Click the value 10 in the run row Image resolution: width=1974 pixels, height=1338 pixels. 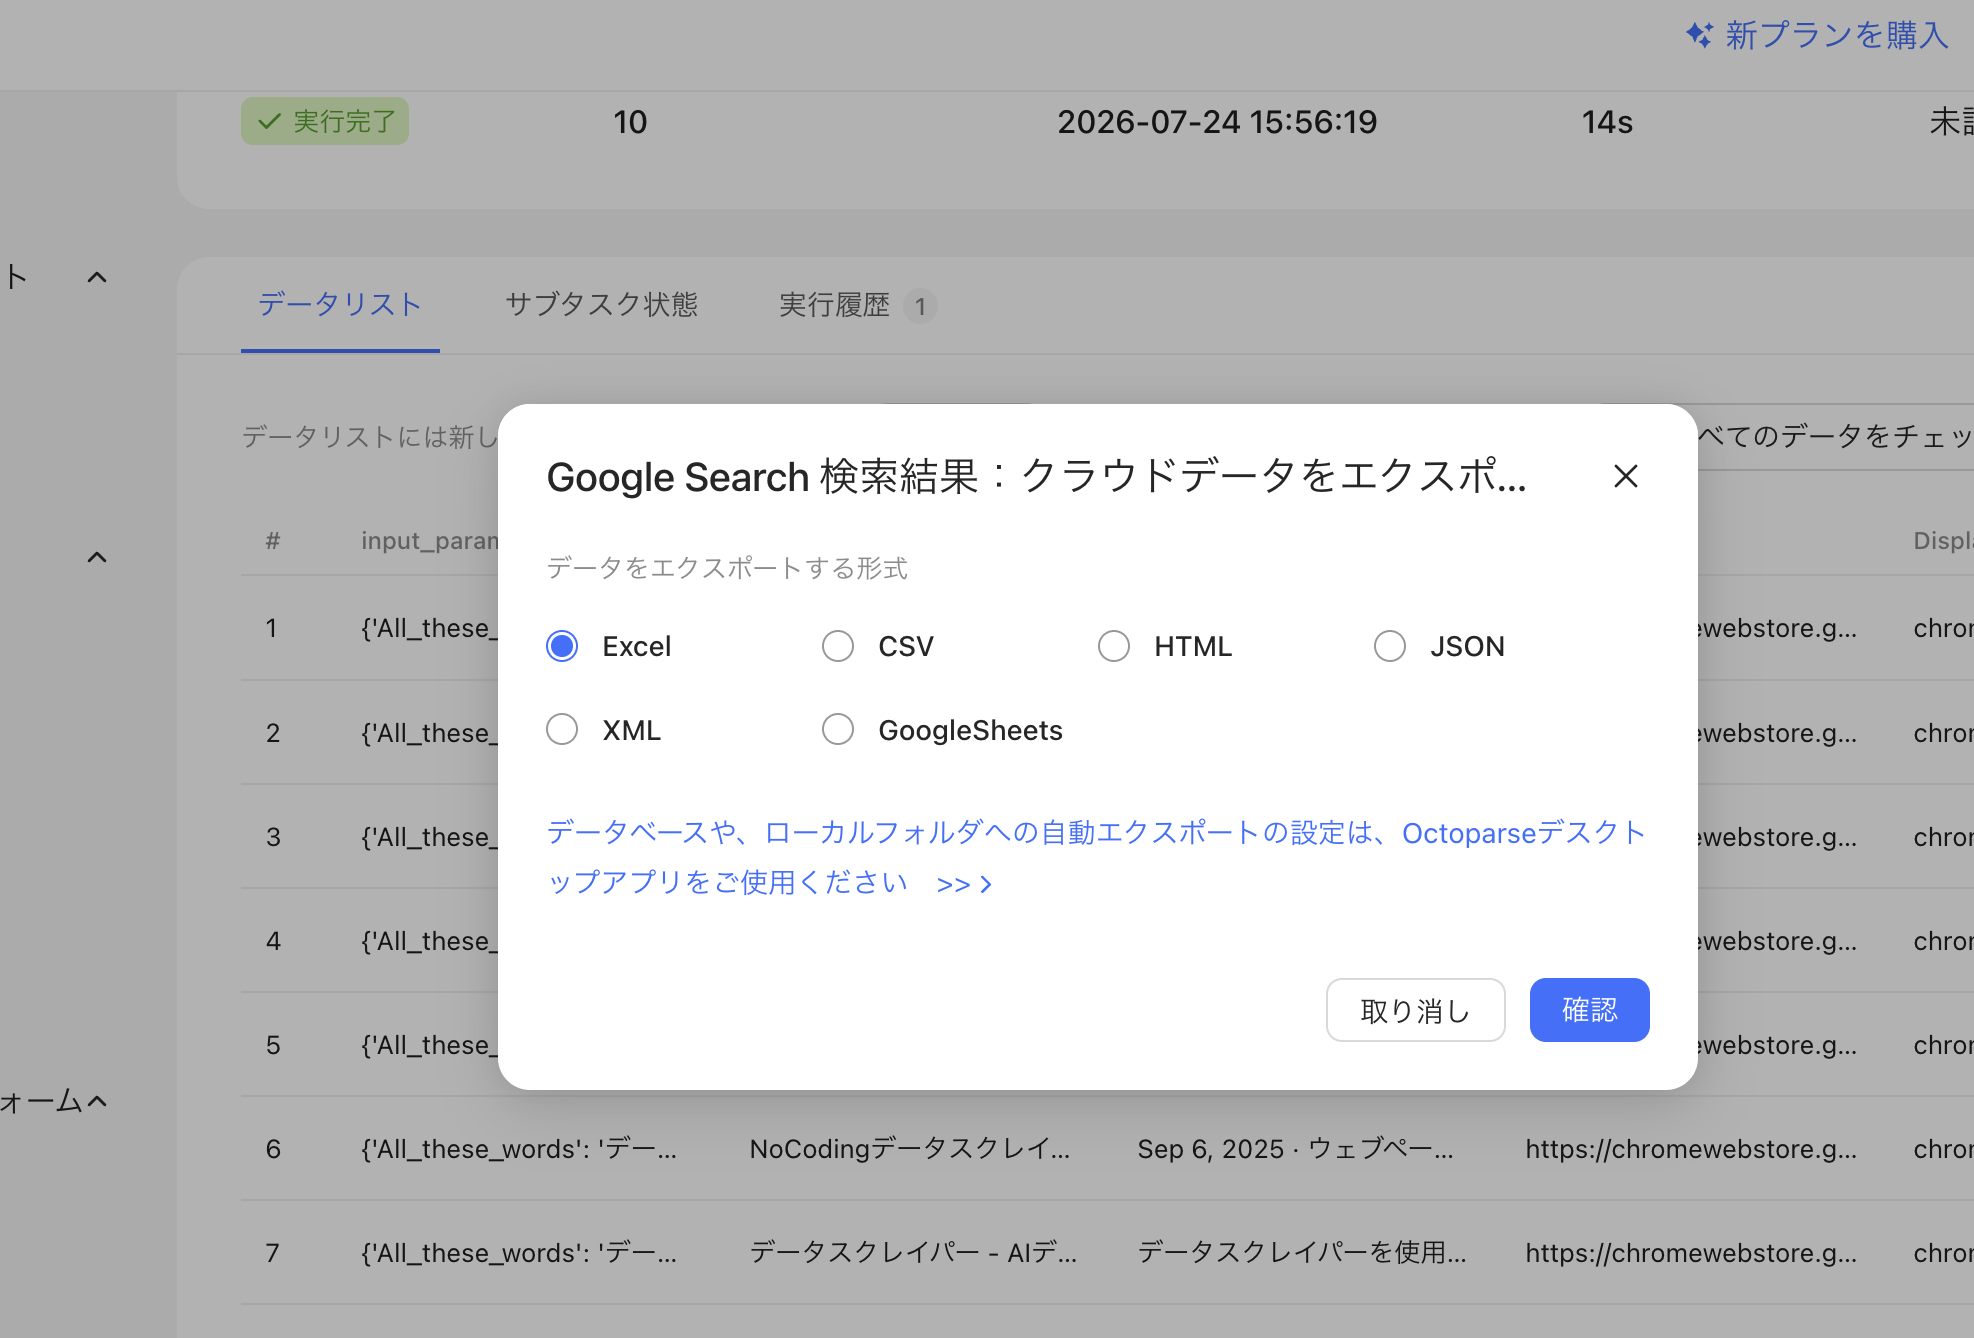630,122
